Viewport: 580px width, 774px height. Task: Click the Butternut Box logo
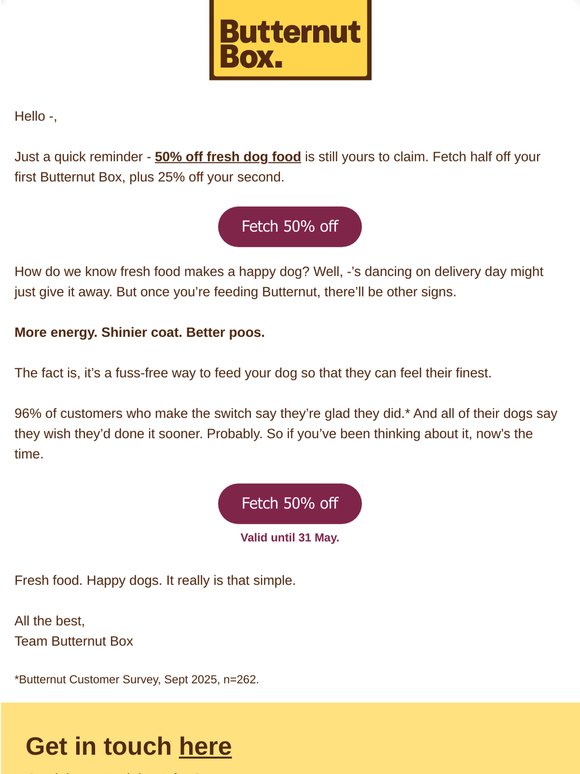290,39
